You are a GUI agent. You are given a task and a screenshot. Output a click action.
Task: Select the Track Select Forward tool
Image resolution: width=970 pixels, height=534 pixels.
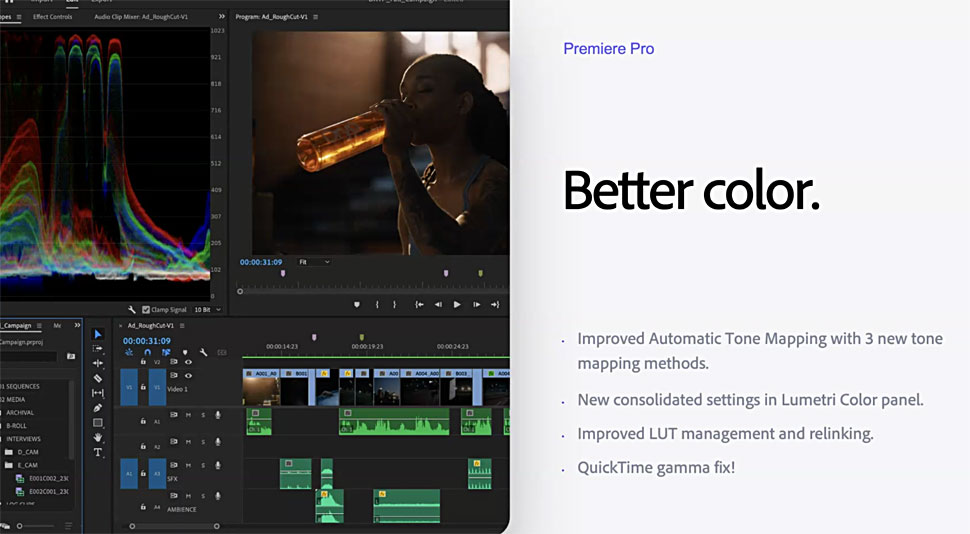[98, 348]
